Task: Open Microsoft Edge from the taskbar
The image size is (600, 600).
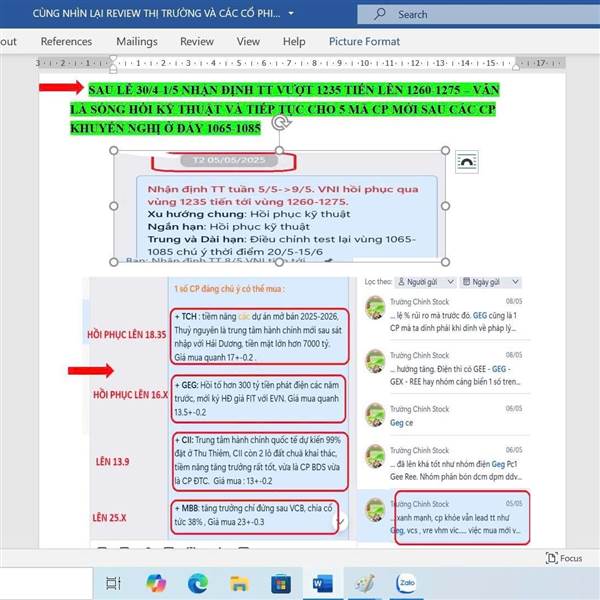Action: click(198, 583)
